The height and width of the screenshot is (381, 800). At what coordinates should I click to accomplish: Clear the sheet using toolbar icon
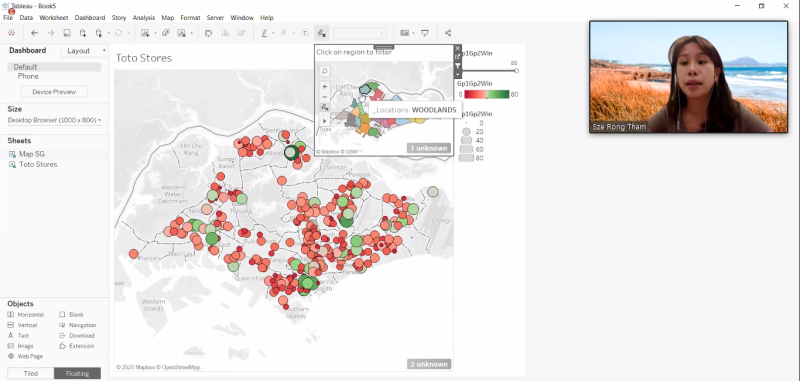(x=182, y=33)
